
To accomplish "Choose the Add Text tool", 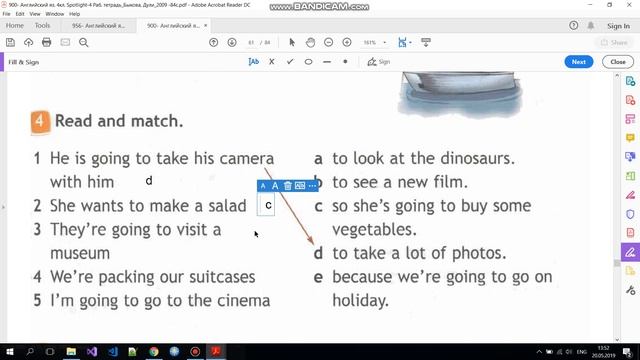I will (253, 62).
